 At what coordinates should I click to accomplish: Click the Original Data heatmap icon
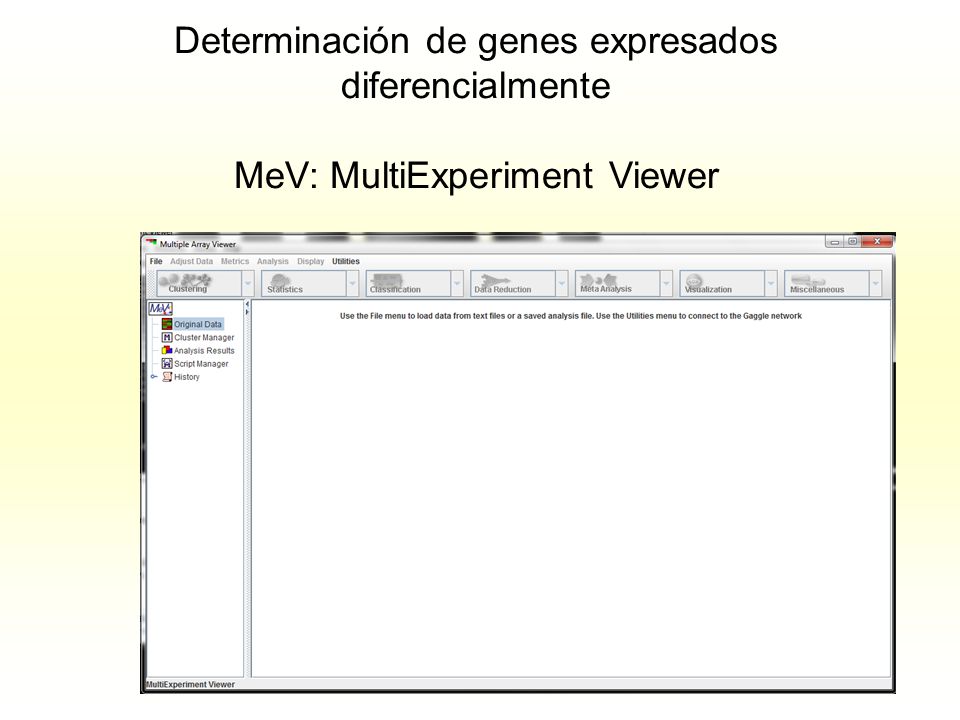[167, 324]
